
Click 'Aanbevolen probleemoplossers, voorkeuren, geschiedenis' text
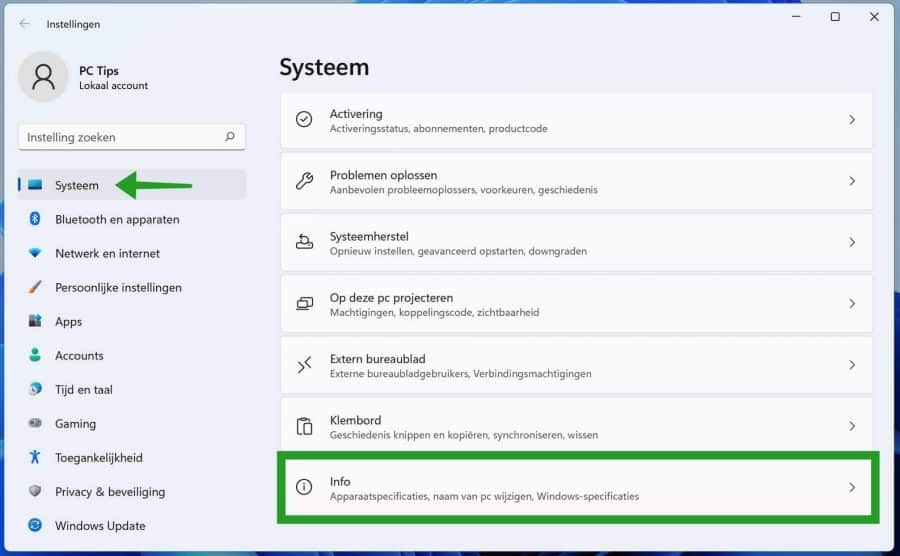point(464,190)
